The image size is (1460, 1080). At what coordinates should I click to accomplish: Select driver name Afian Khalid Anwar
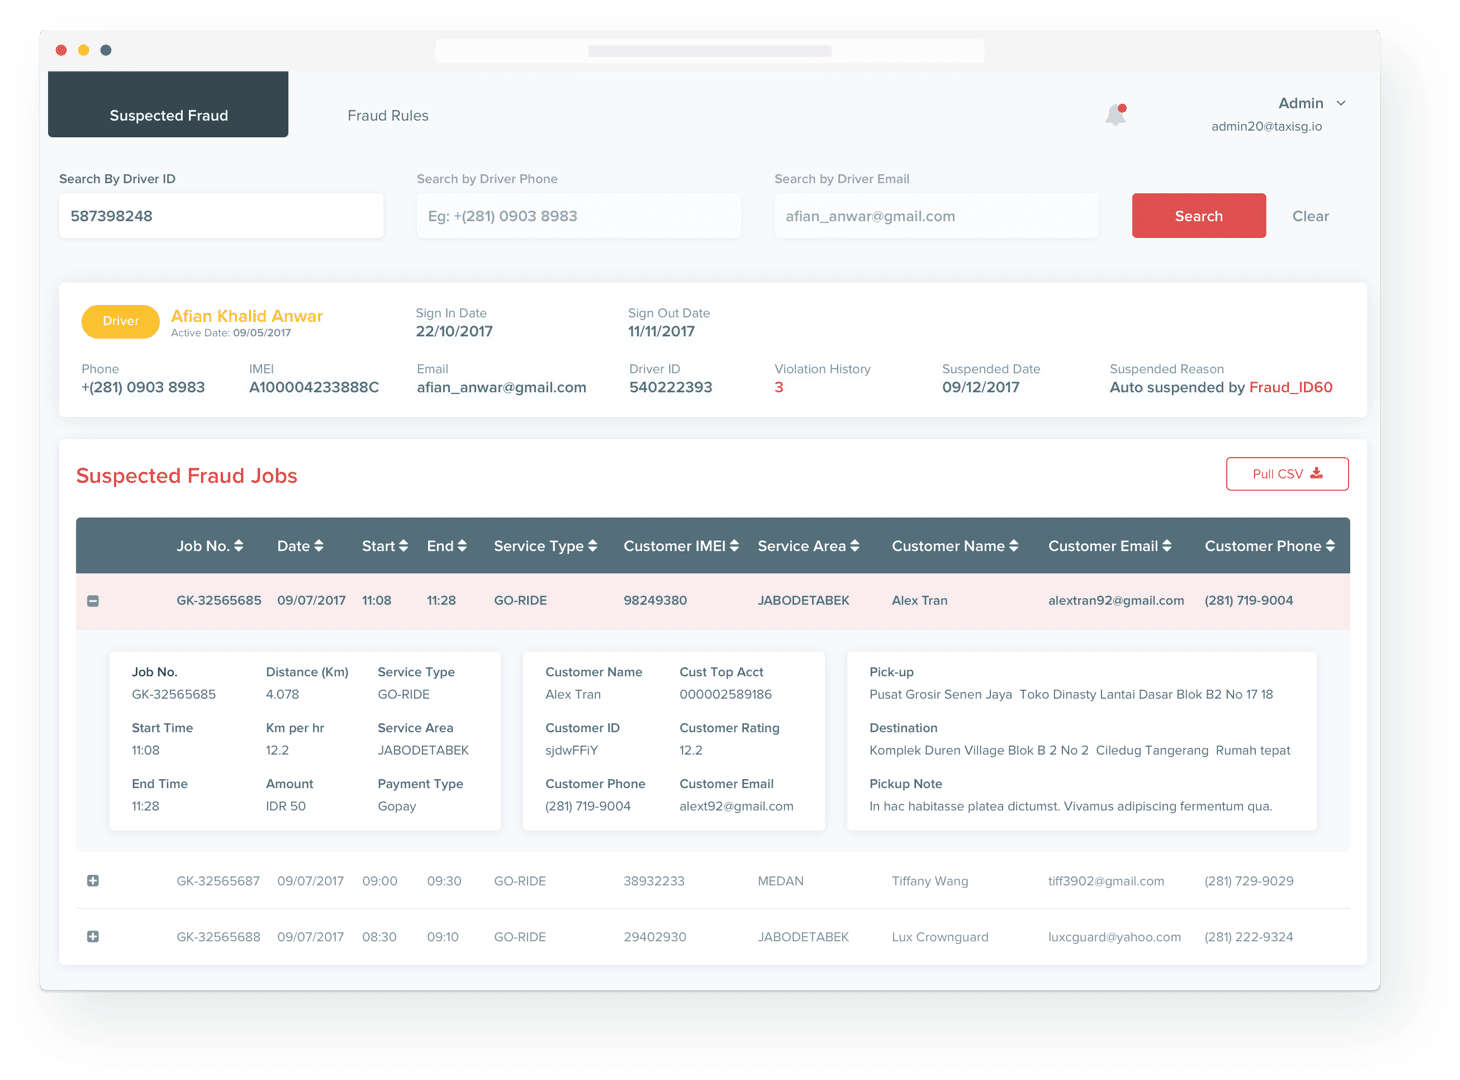coord(247,316)
